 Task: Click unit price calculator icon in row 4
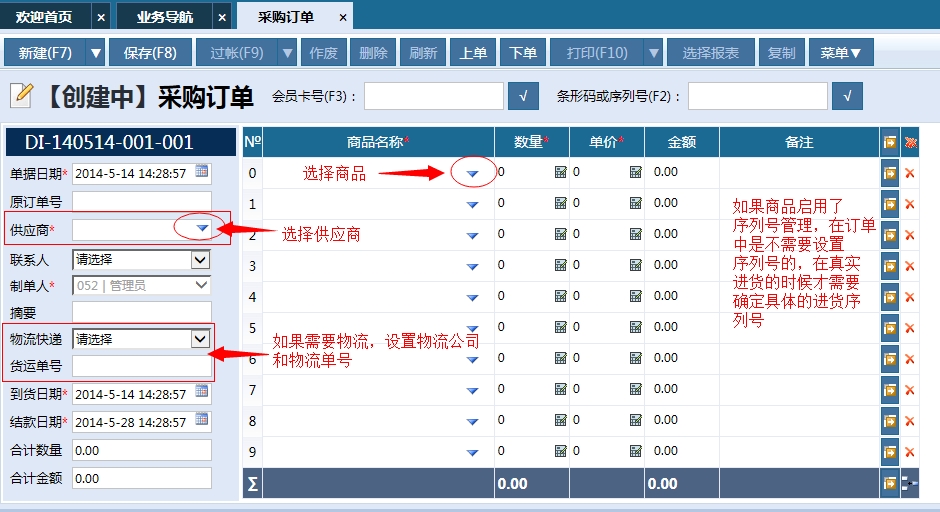(635, 296)
